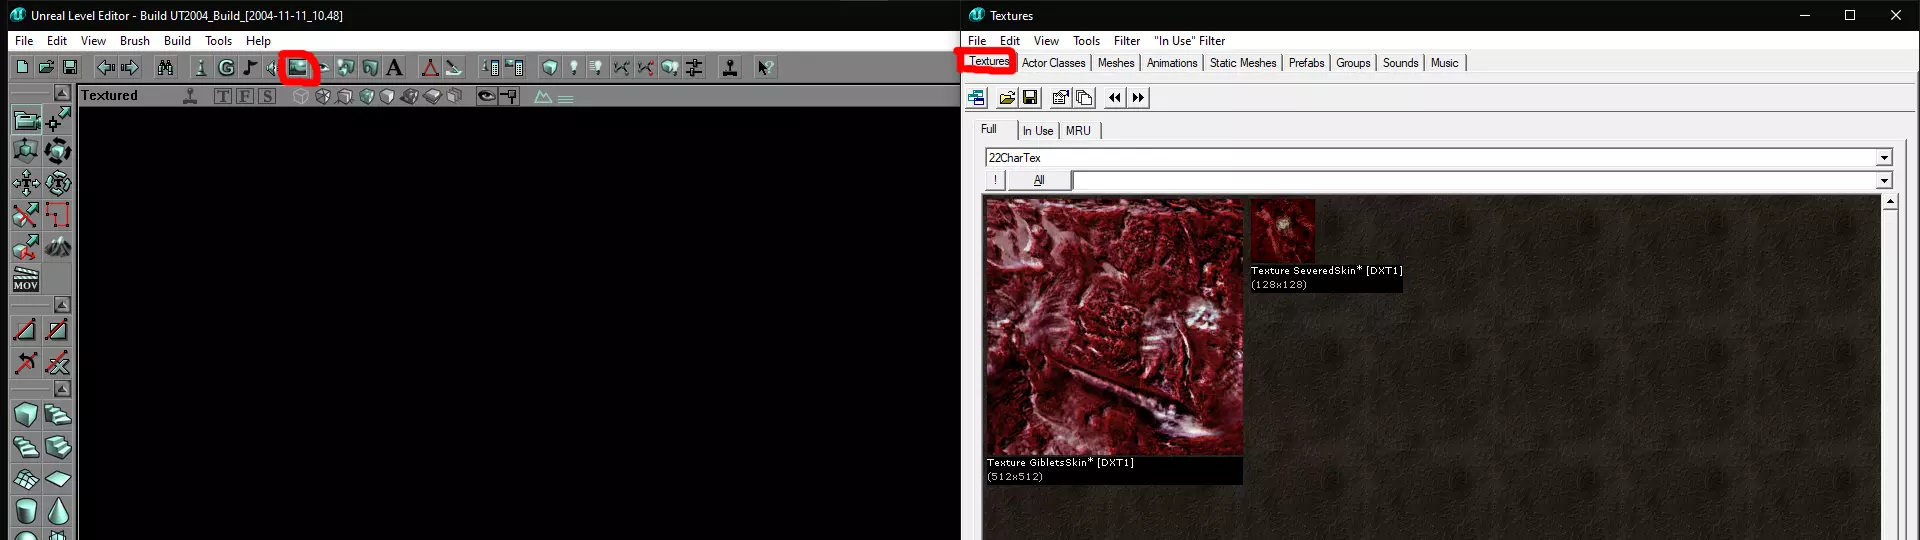Build only changed lights icon
Image resolution: width=1920 pixels, height=540 pixels.
tap(597, 67)
